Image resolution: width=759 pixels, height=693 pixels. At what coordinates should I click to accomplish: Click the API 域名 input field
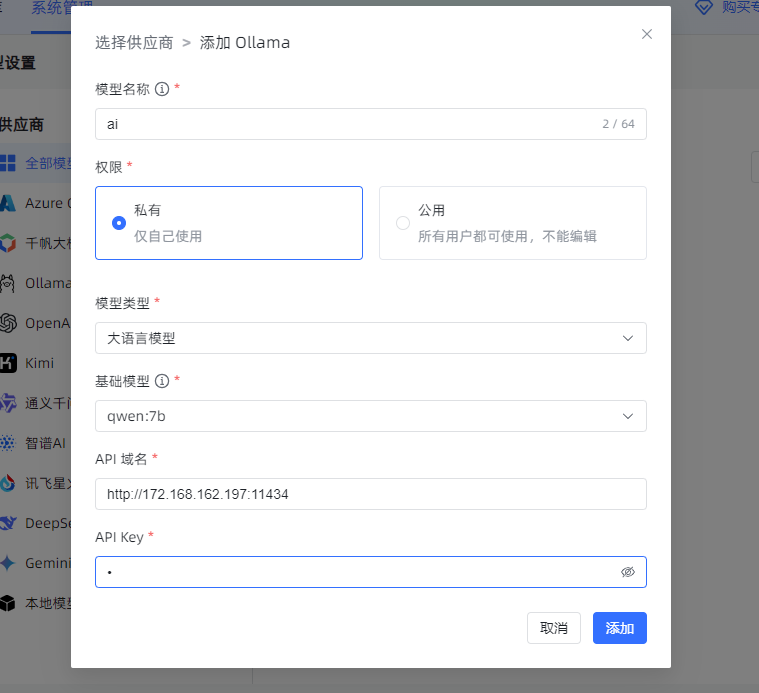tap(370, 494)
